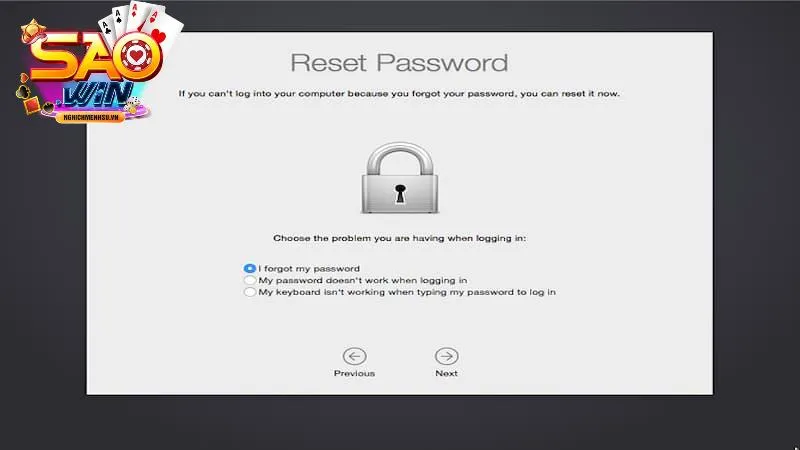This screenshot has height=450, width=800.
Task: Select "My keyboard isn't working" radio button
Action: point(249,293)
